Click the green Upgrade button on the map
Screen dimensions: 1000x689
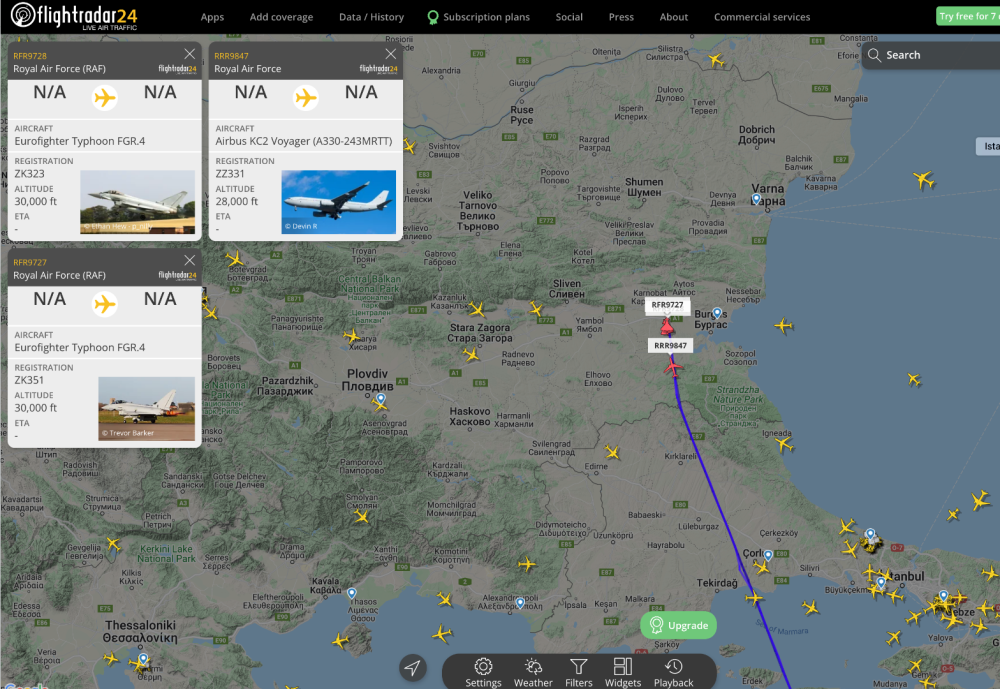678,625
